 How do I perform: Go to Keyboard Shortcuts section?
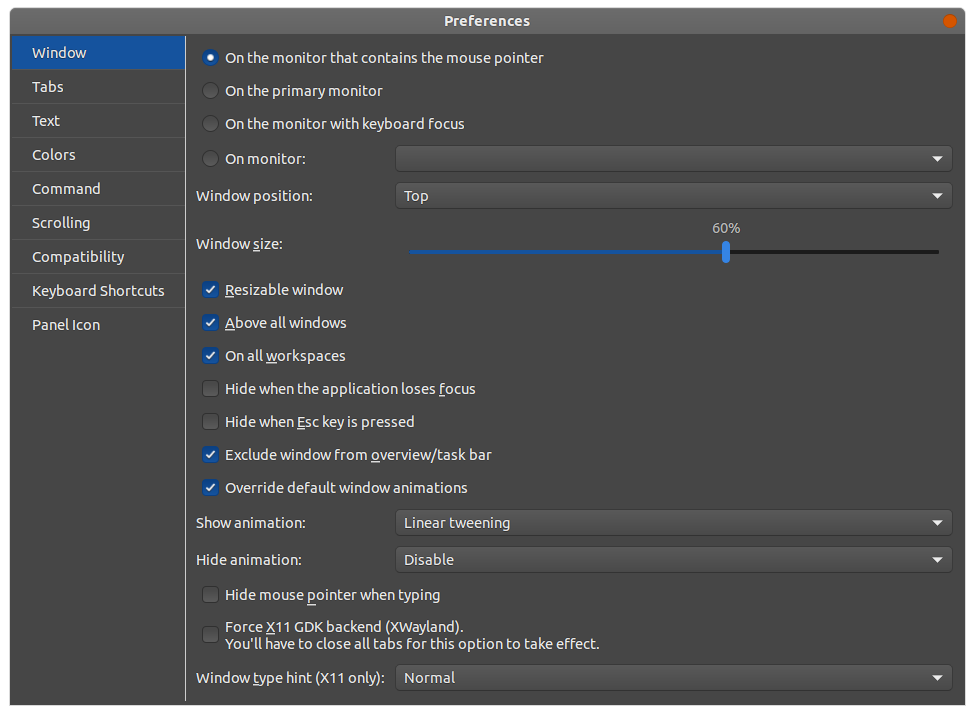coord(98,291)
